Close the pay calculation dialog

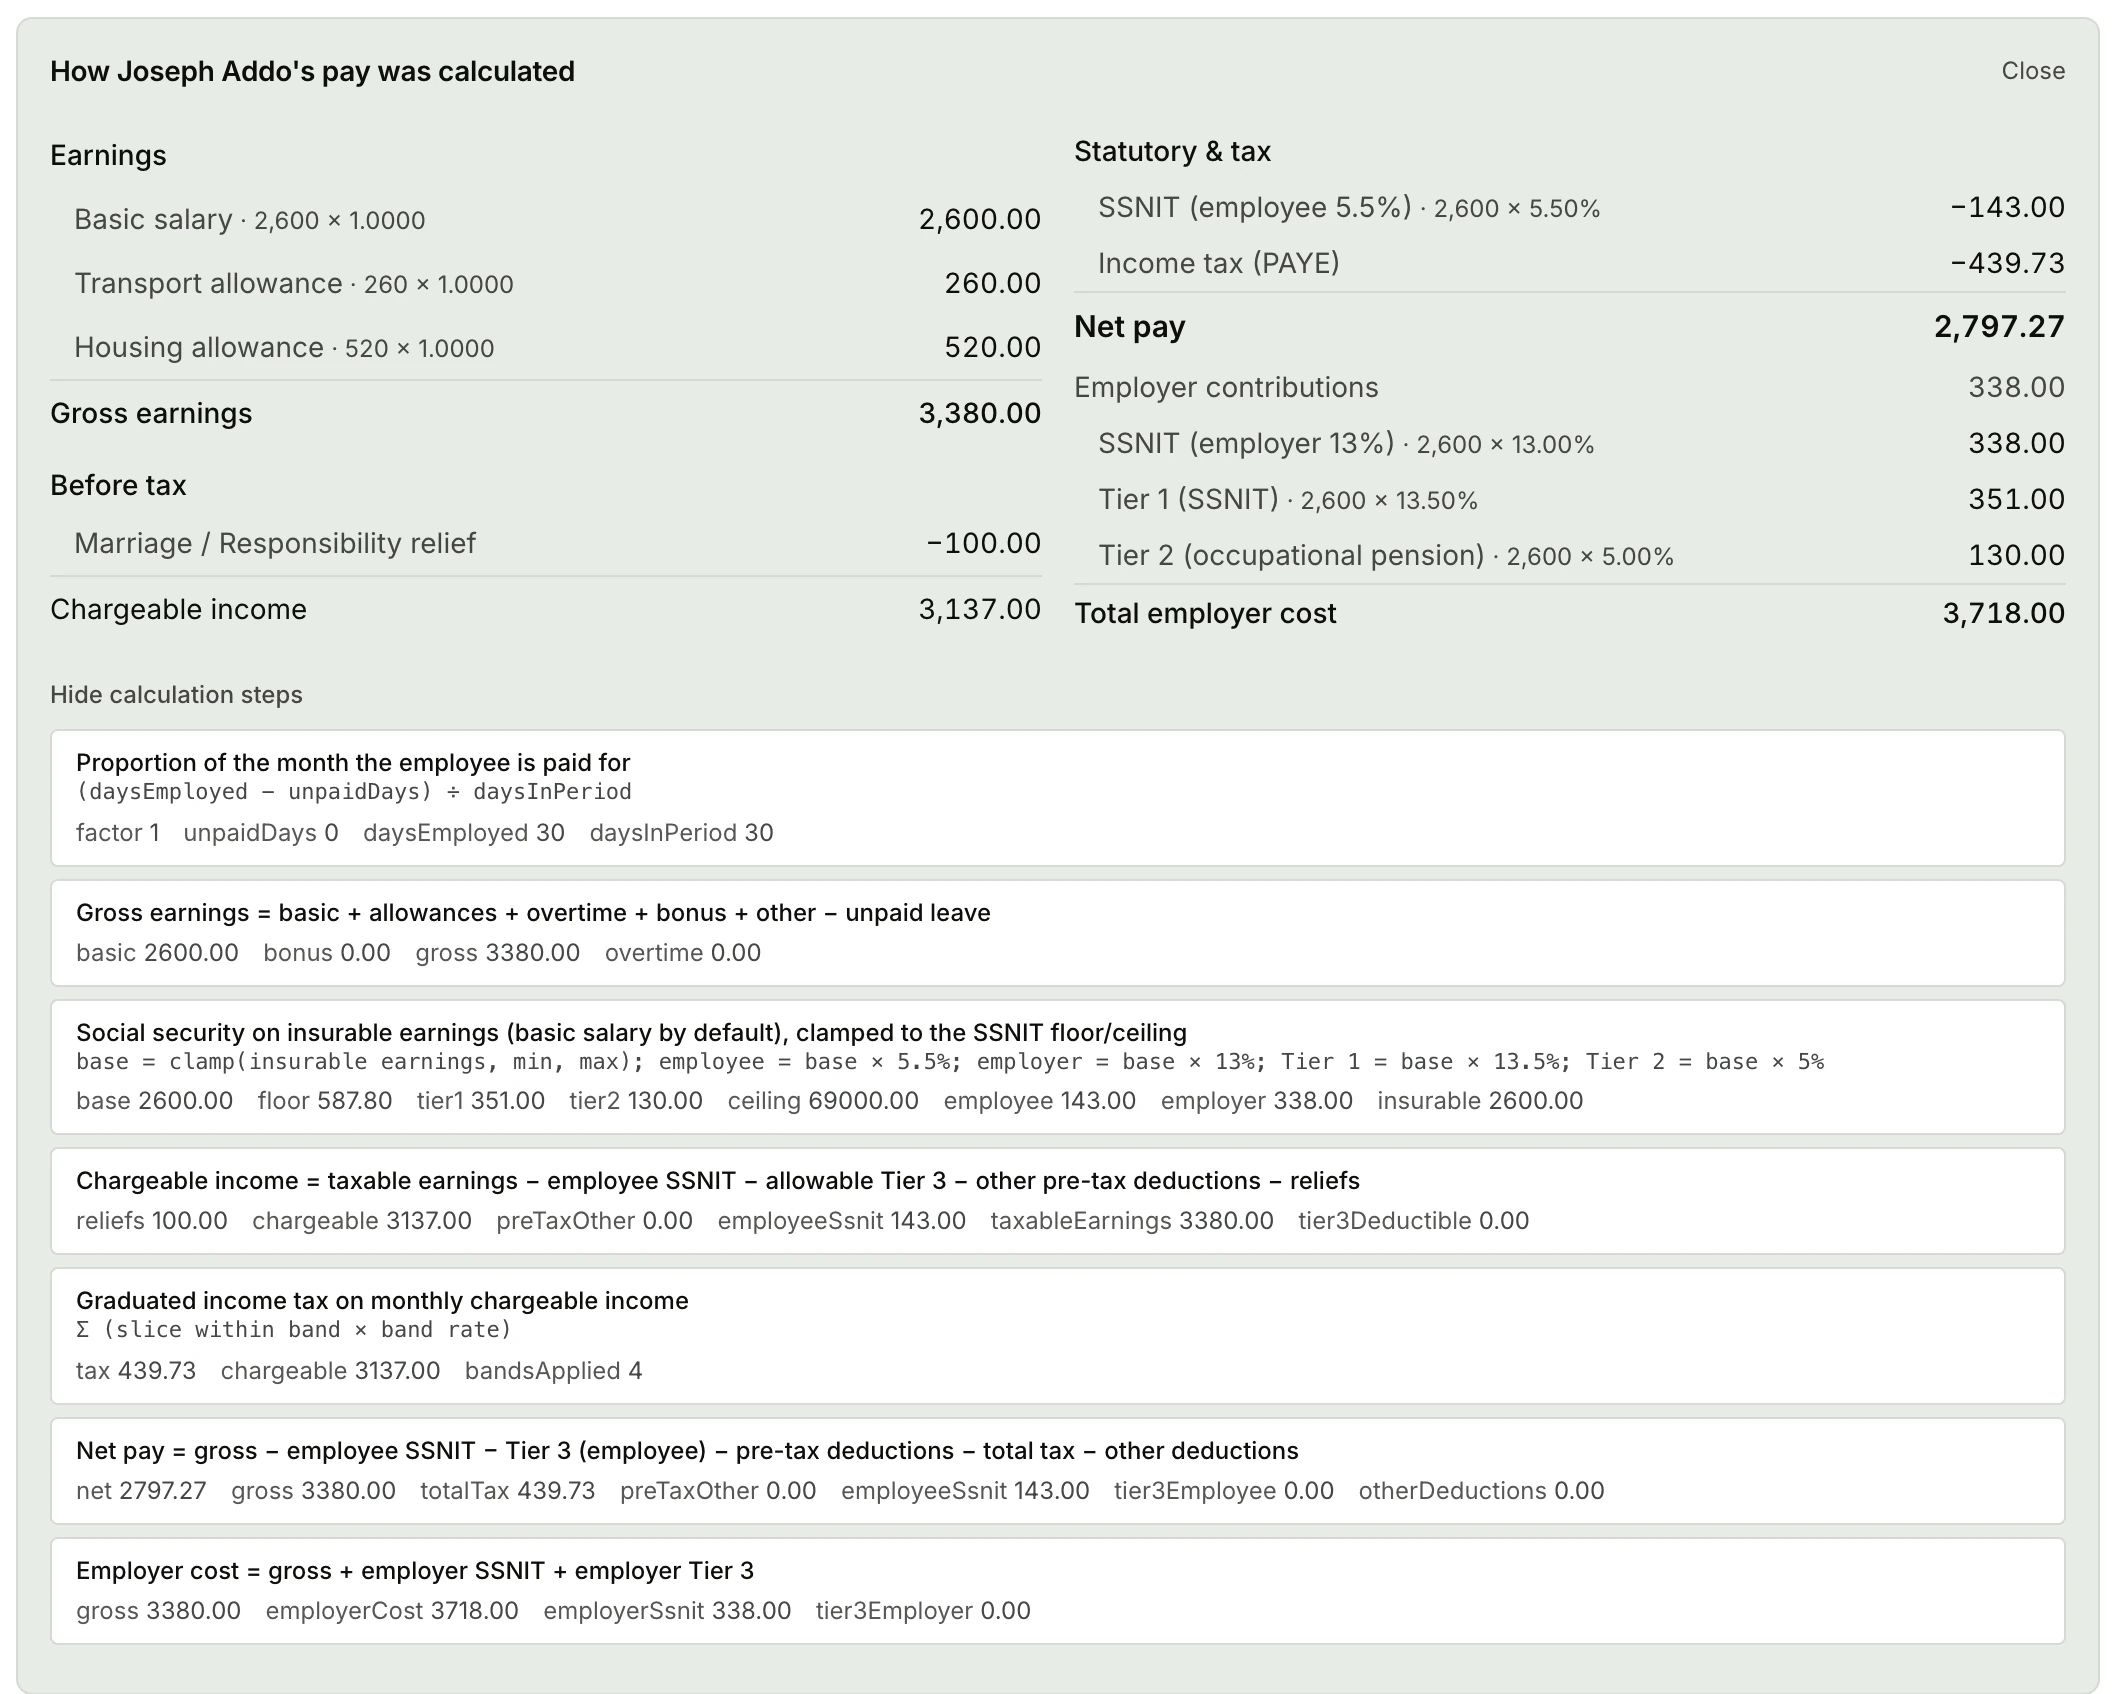pos(2032,71)
